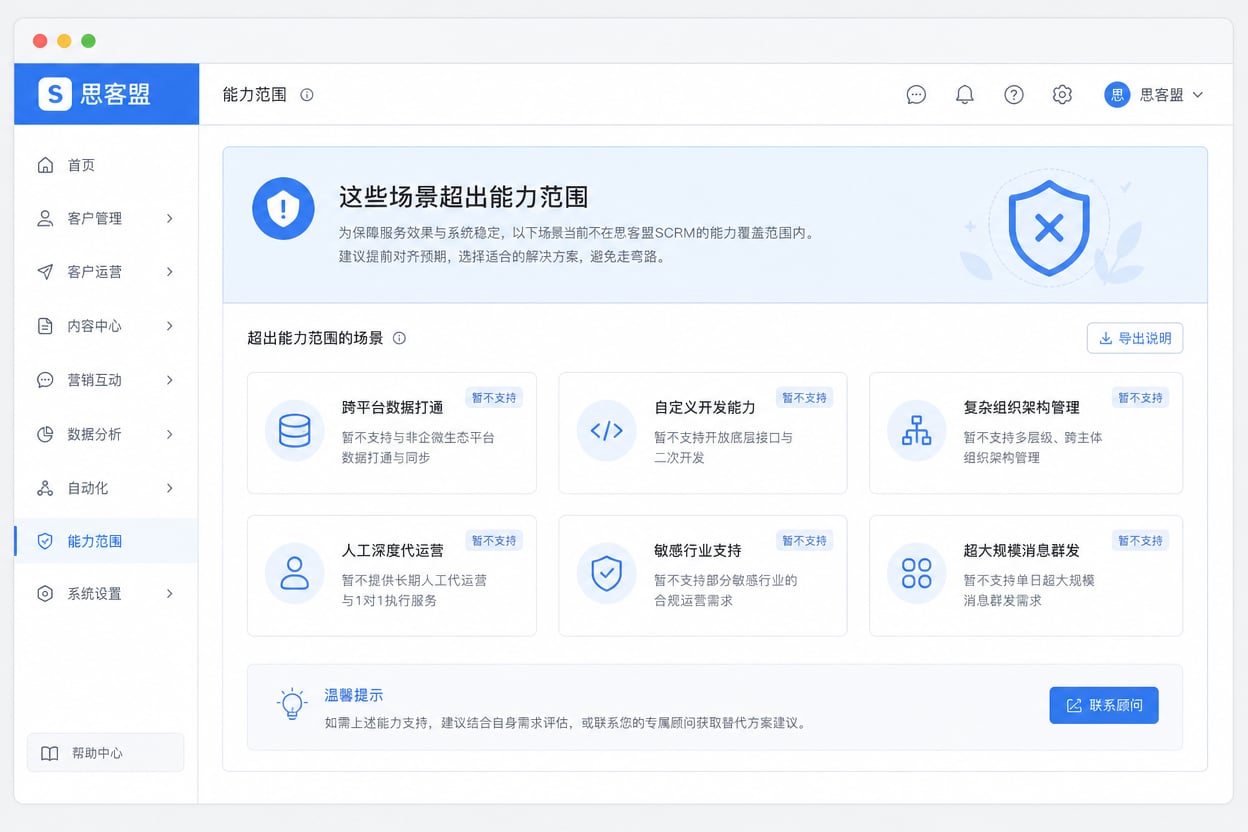
Task: Click the workflow icon beside 自动化
Action: pos(45,488)
